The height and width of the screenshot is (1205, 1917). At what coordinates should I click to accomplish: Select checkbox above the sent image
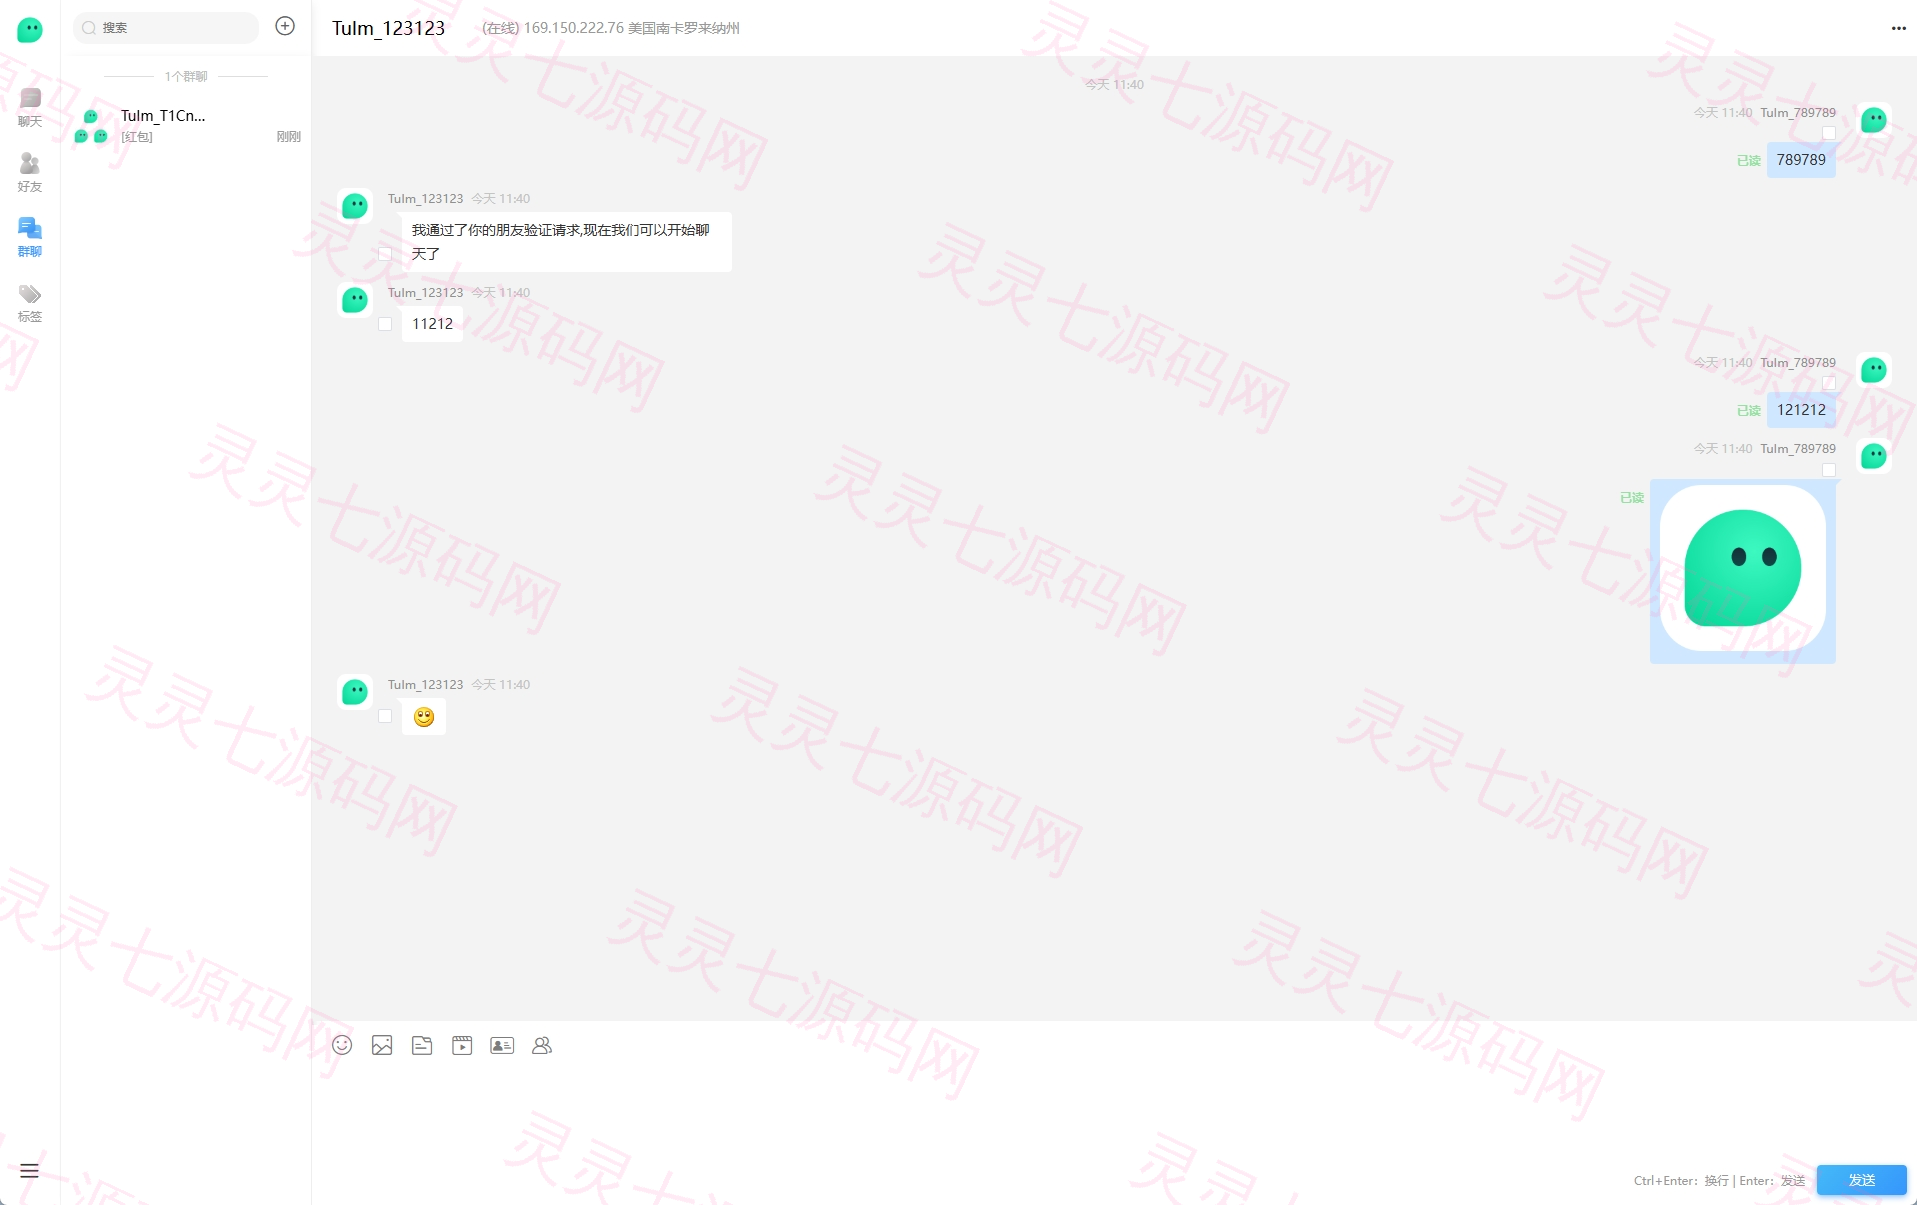[x=1829, y=470]
